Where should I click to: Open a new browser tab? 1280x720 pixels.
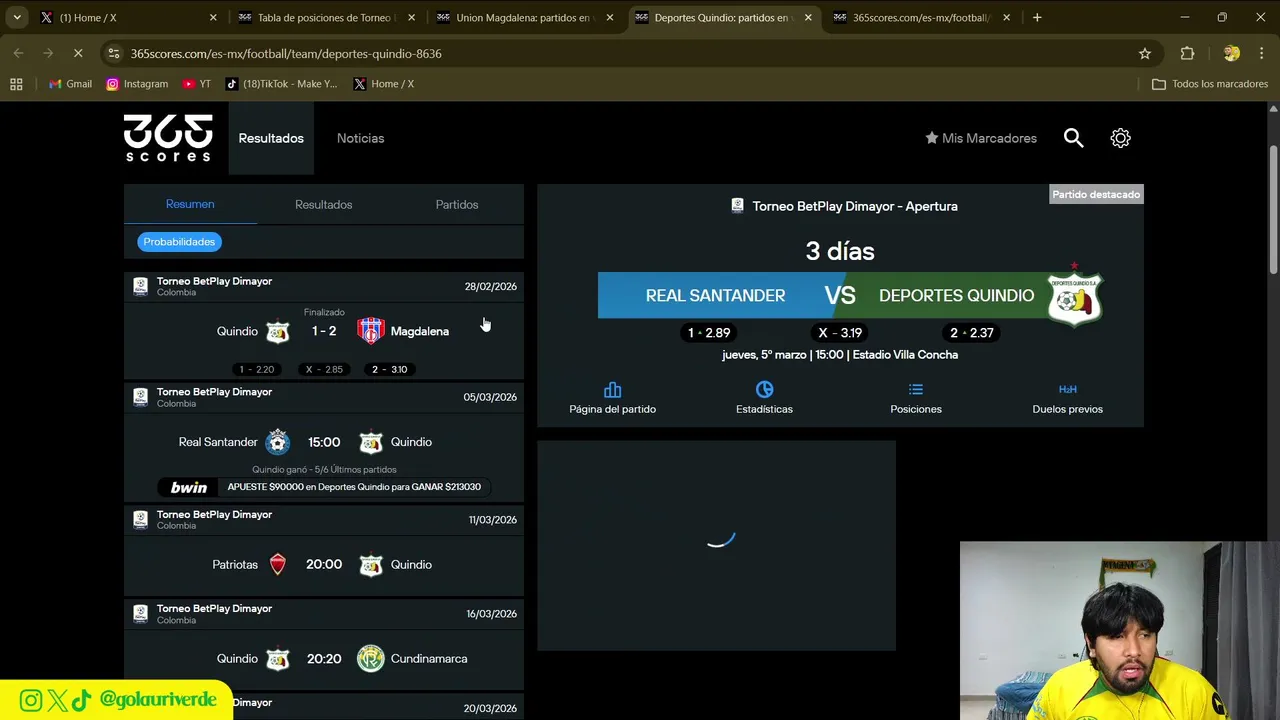tap(1037, 17)
